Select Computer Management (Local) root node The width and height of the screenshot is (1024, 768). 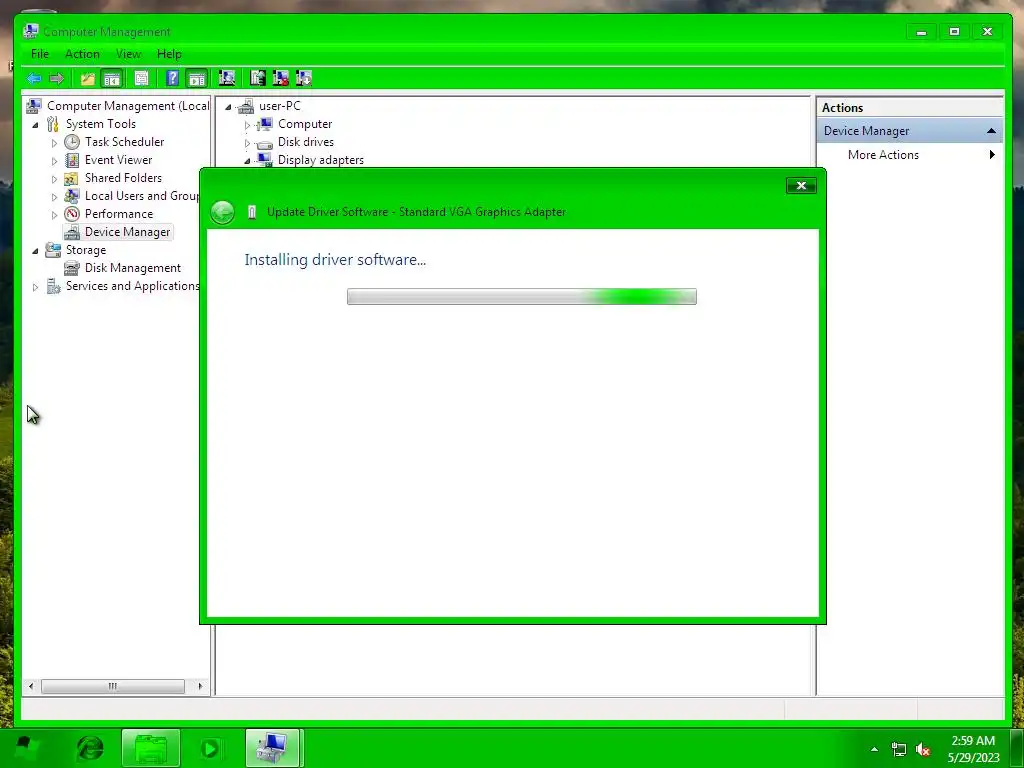[127, 106]
